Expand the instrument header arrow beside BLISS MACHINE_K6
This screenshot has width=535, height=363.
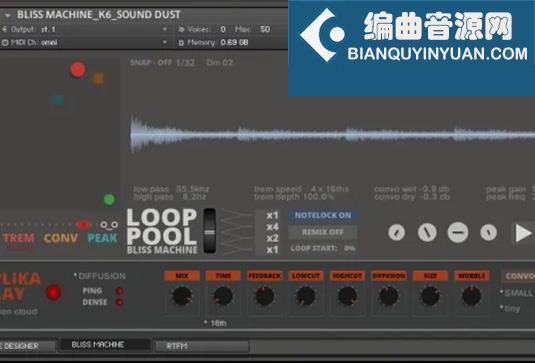[x=8, y=15]
